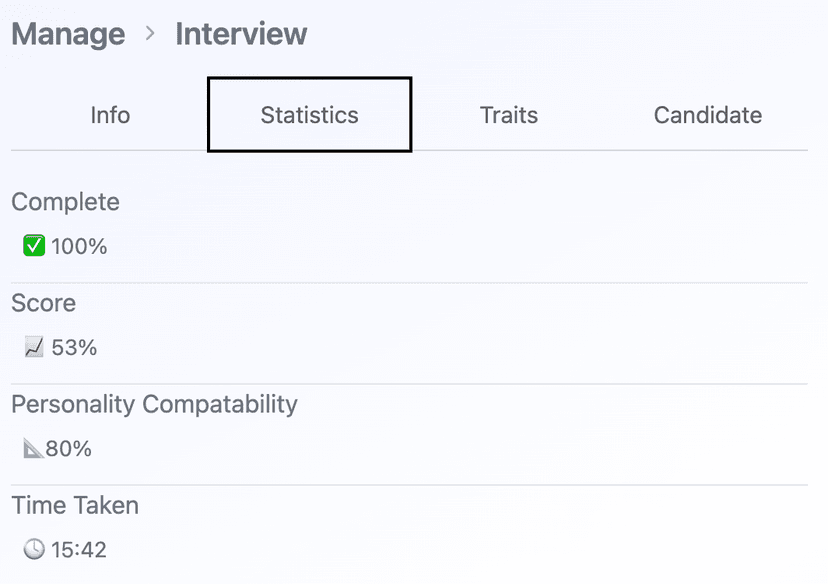Click the highlighted Statistics tab

coord(309,115)
